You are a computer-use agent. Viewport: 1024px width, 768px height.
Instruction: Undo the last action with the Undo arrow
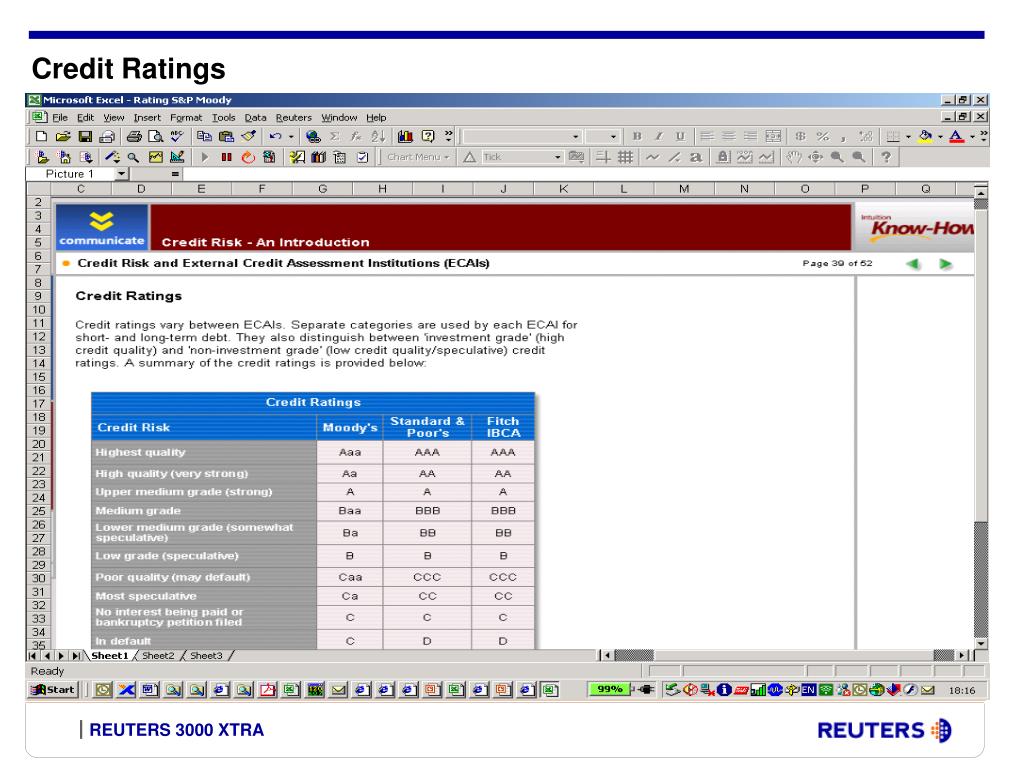coord(276,136)
